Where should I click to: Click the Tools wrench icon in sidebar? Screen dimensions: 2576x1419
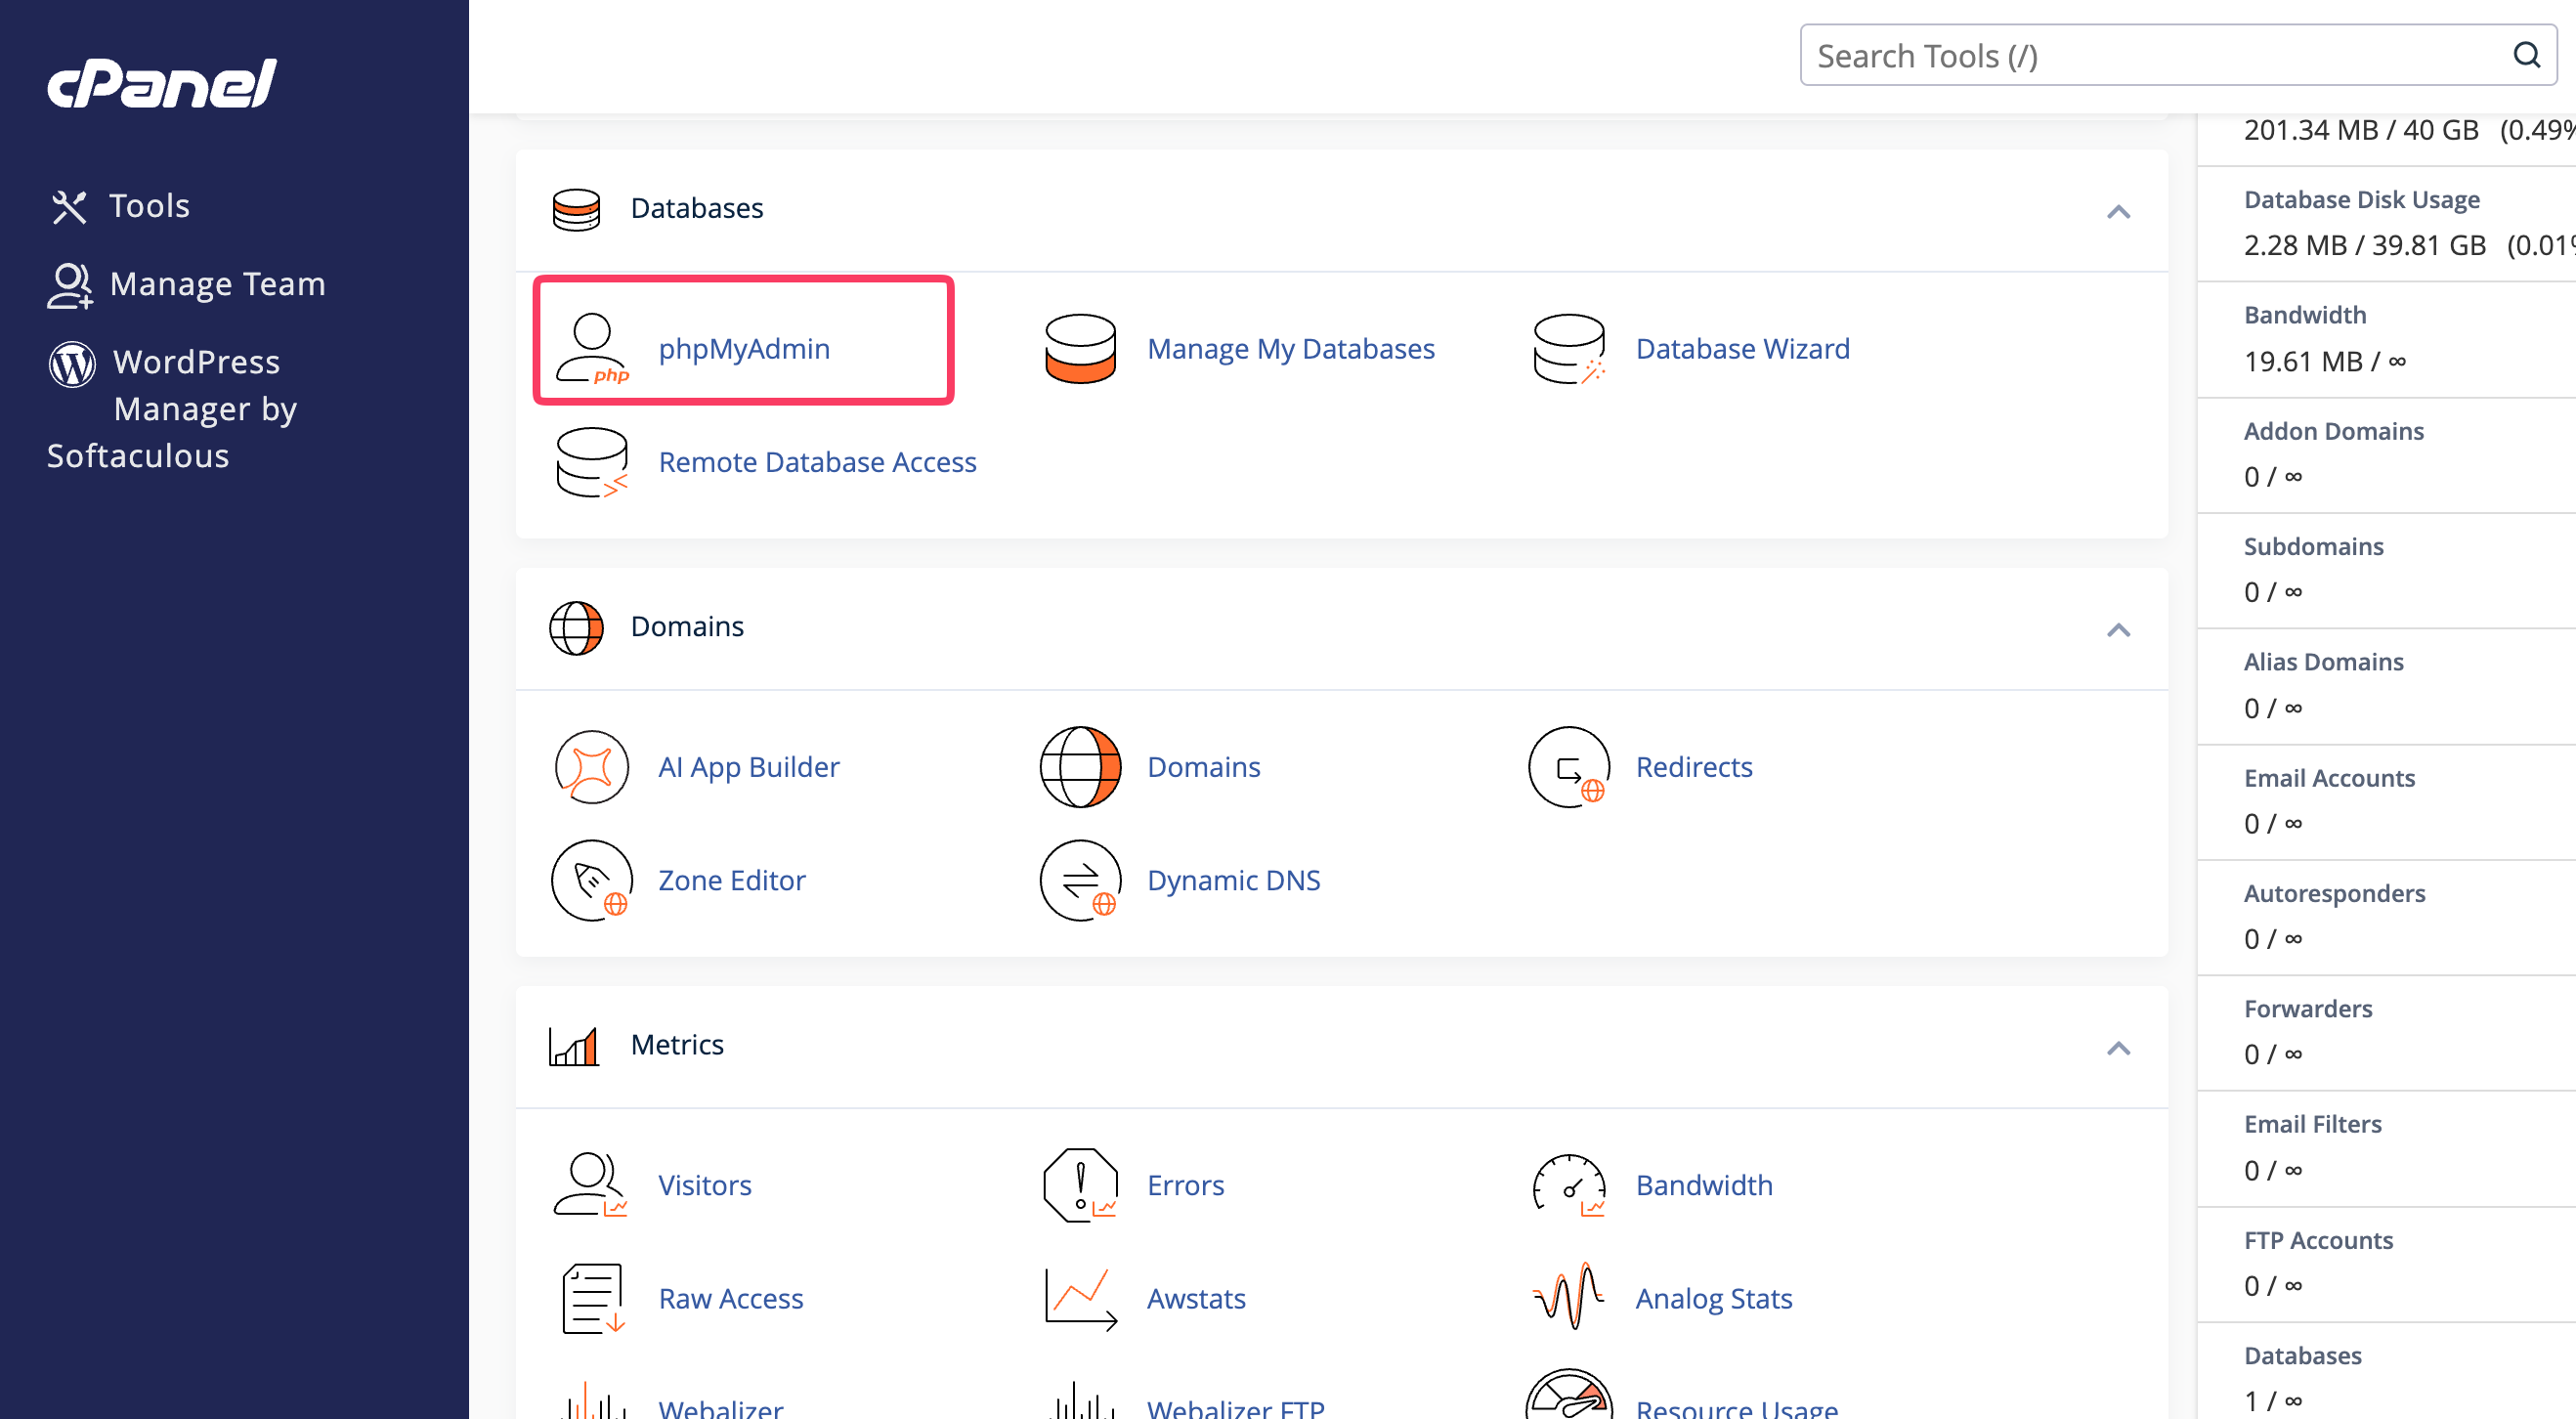[69, 207]
